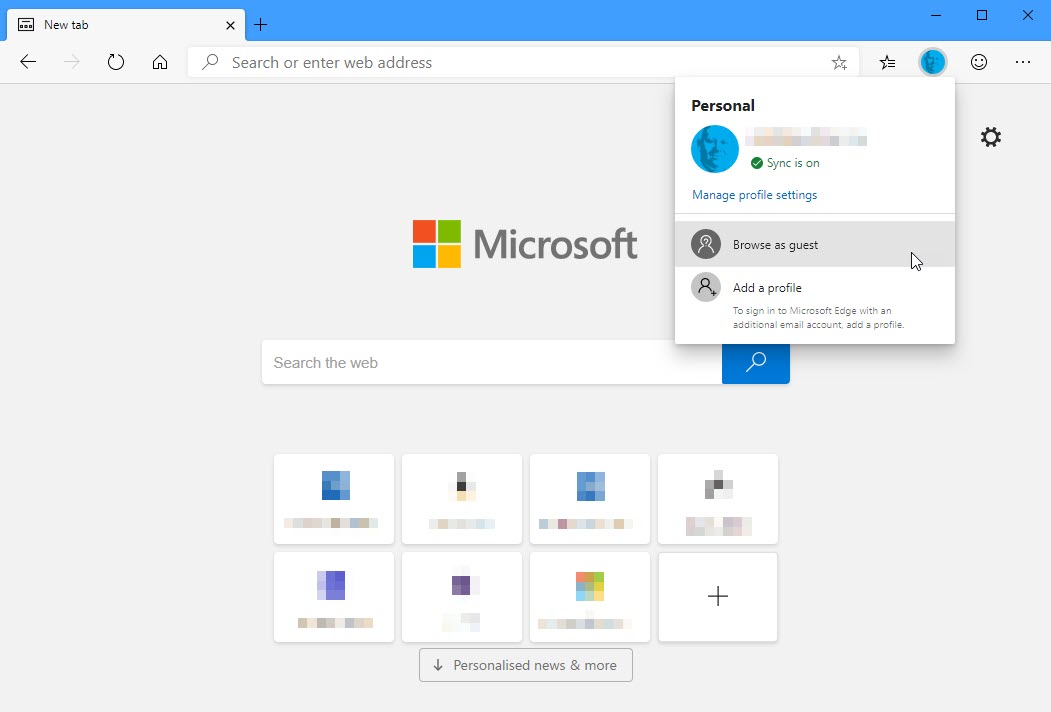Screen dimensions: 1051x712
Task: Send feedback with the smiley icon
Action: click(979, 62)
